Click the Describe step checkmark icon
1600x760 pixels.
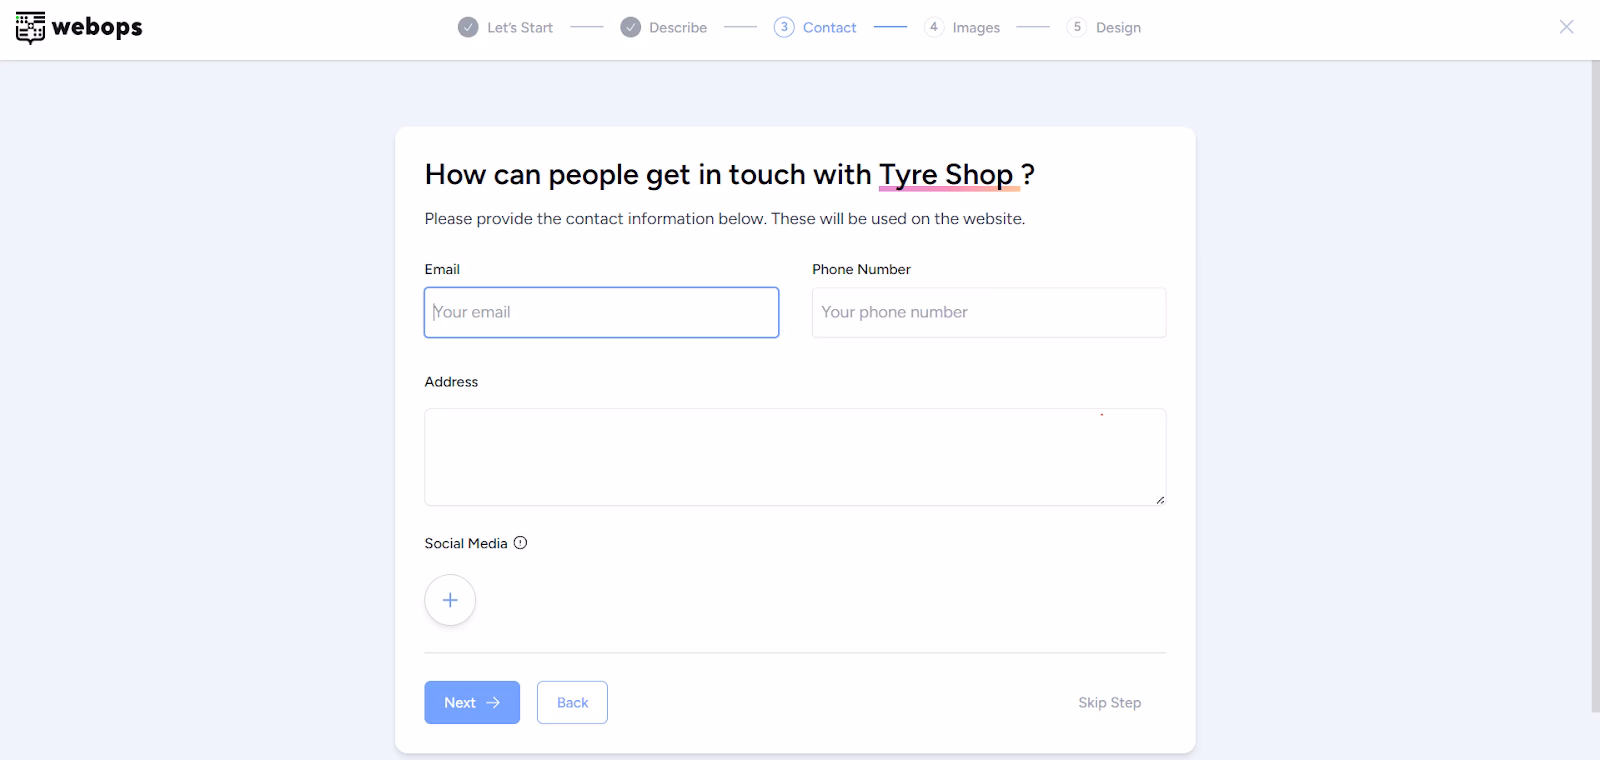(x=630, y=28)
